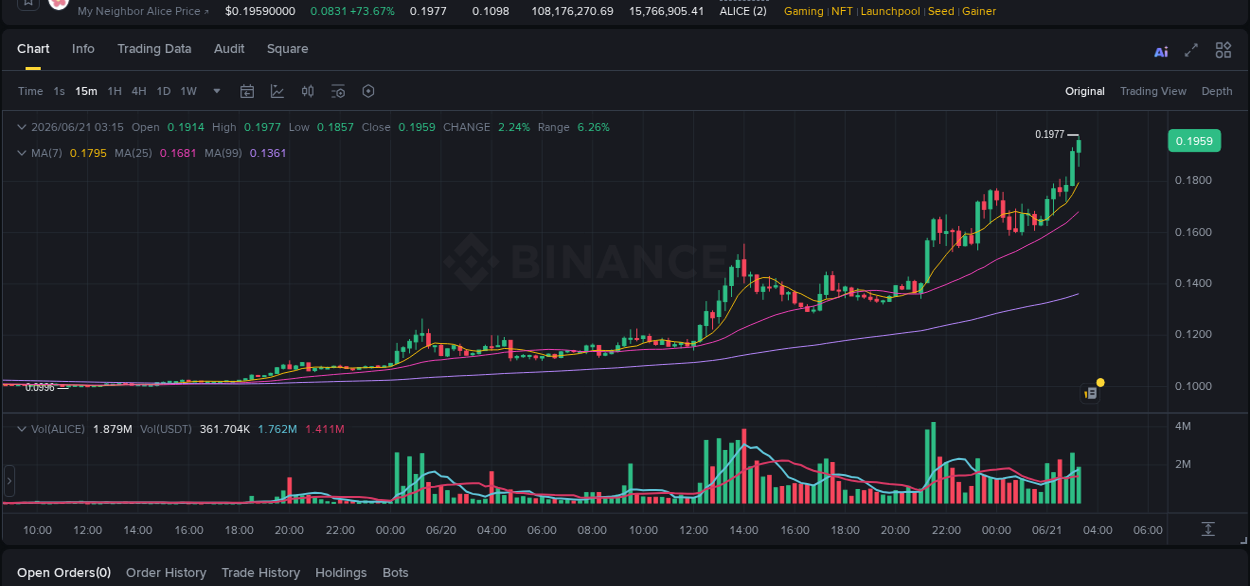Open the Order History tab
This screenshot has width=1250, height=586.
[x=166, y=573]
